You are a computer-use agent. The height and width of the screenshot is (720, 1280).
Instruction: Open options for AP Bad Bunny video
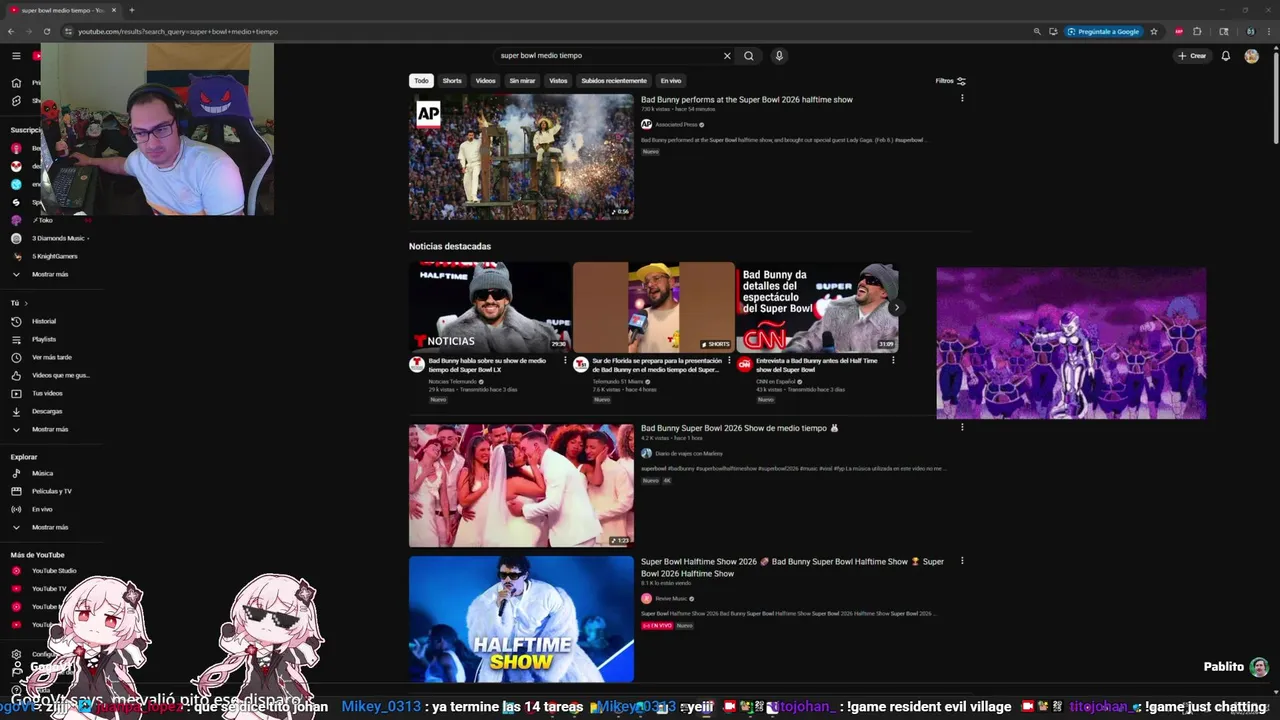pyautogui.click(x=962, y=98)
